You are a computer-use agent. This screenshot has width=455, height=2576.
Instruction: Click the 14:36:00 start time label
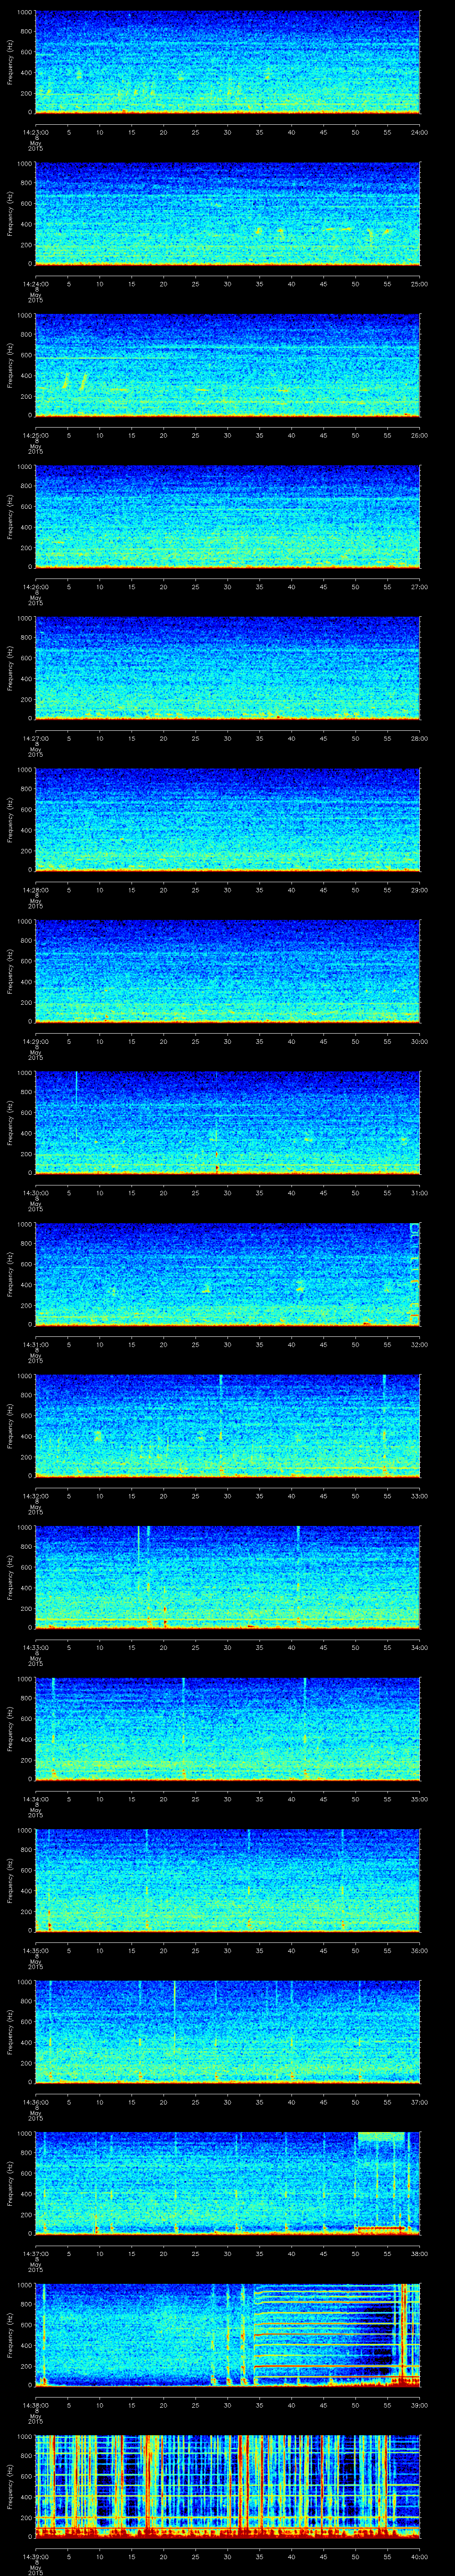click(x=35, y=2102)
